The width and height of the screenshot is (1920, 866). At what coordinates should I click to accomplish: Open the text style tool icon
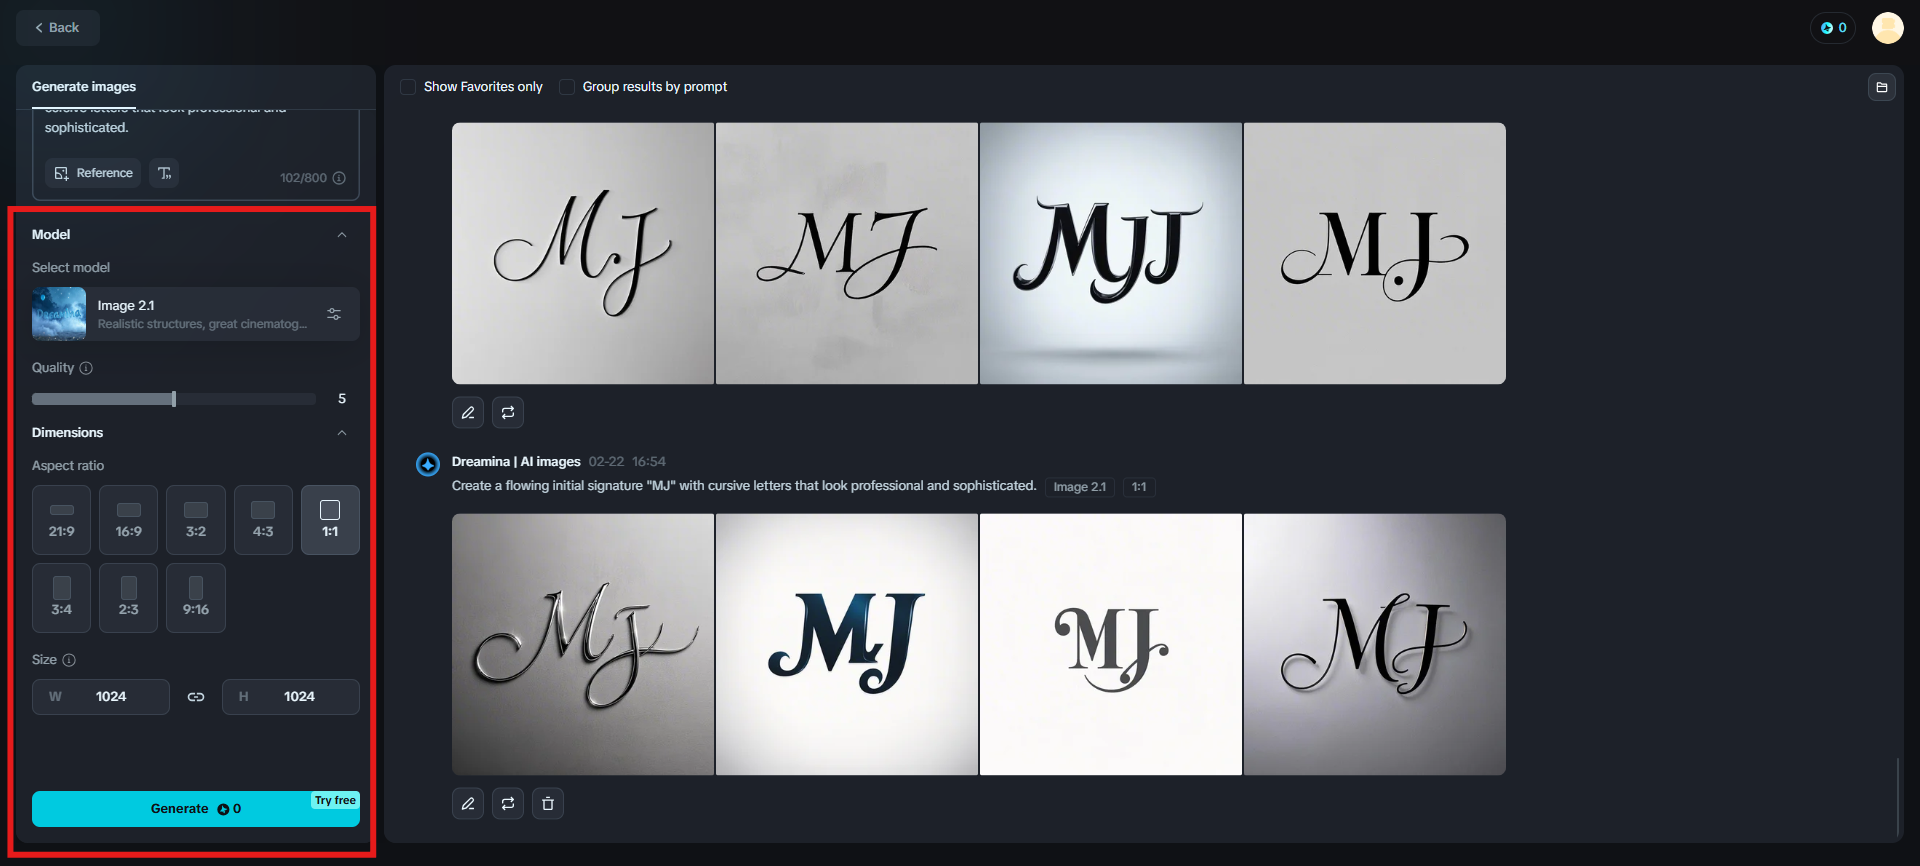tap(164, 173)
